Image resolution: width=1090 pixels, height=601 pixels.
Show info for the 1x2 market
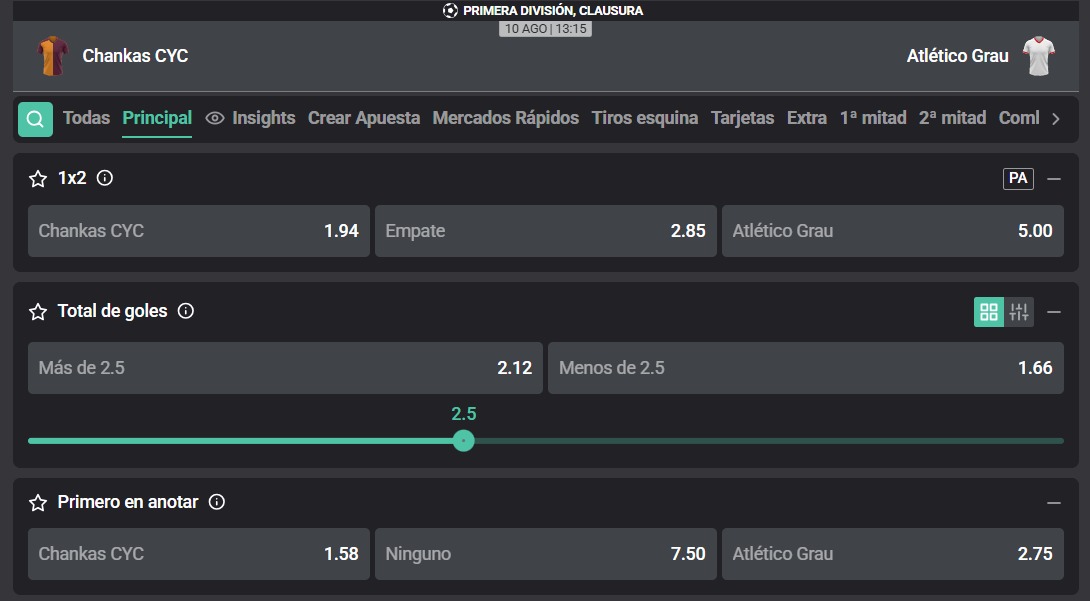(x=105, y=178)
